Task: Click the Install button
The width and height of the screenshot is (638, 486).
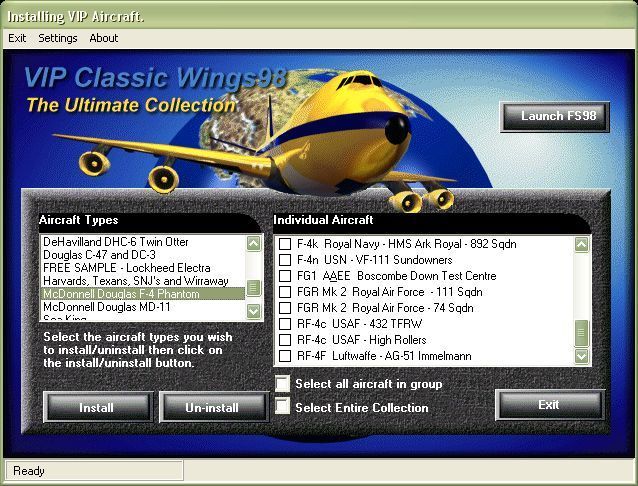Action: [98, 407]
